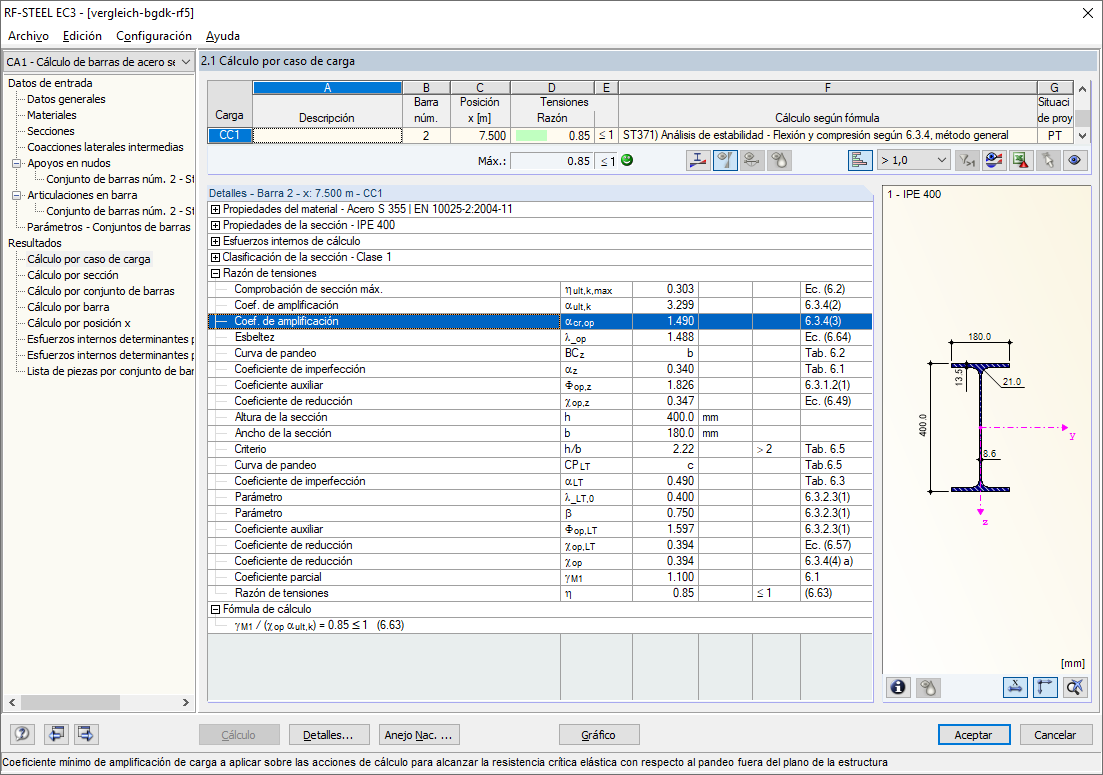Click the cross-section I-beam diagram icon
The width and height of the screenshot is (1103, 775).
(x=699, y=161)
